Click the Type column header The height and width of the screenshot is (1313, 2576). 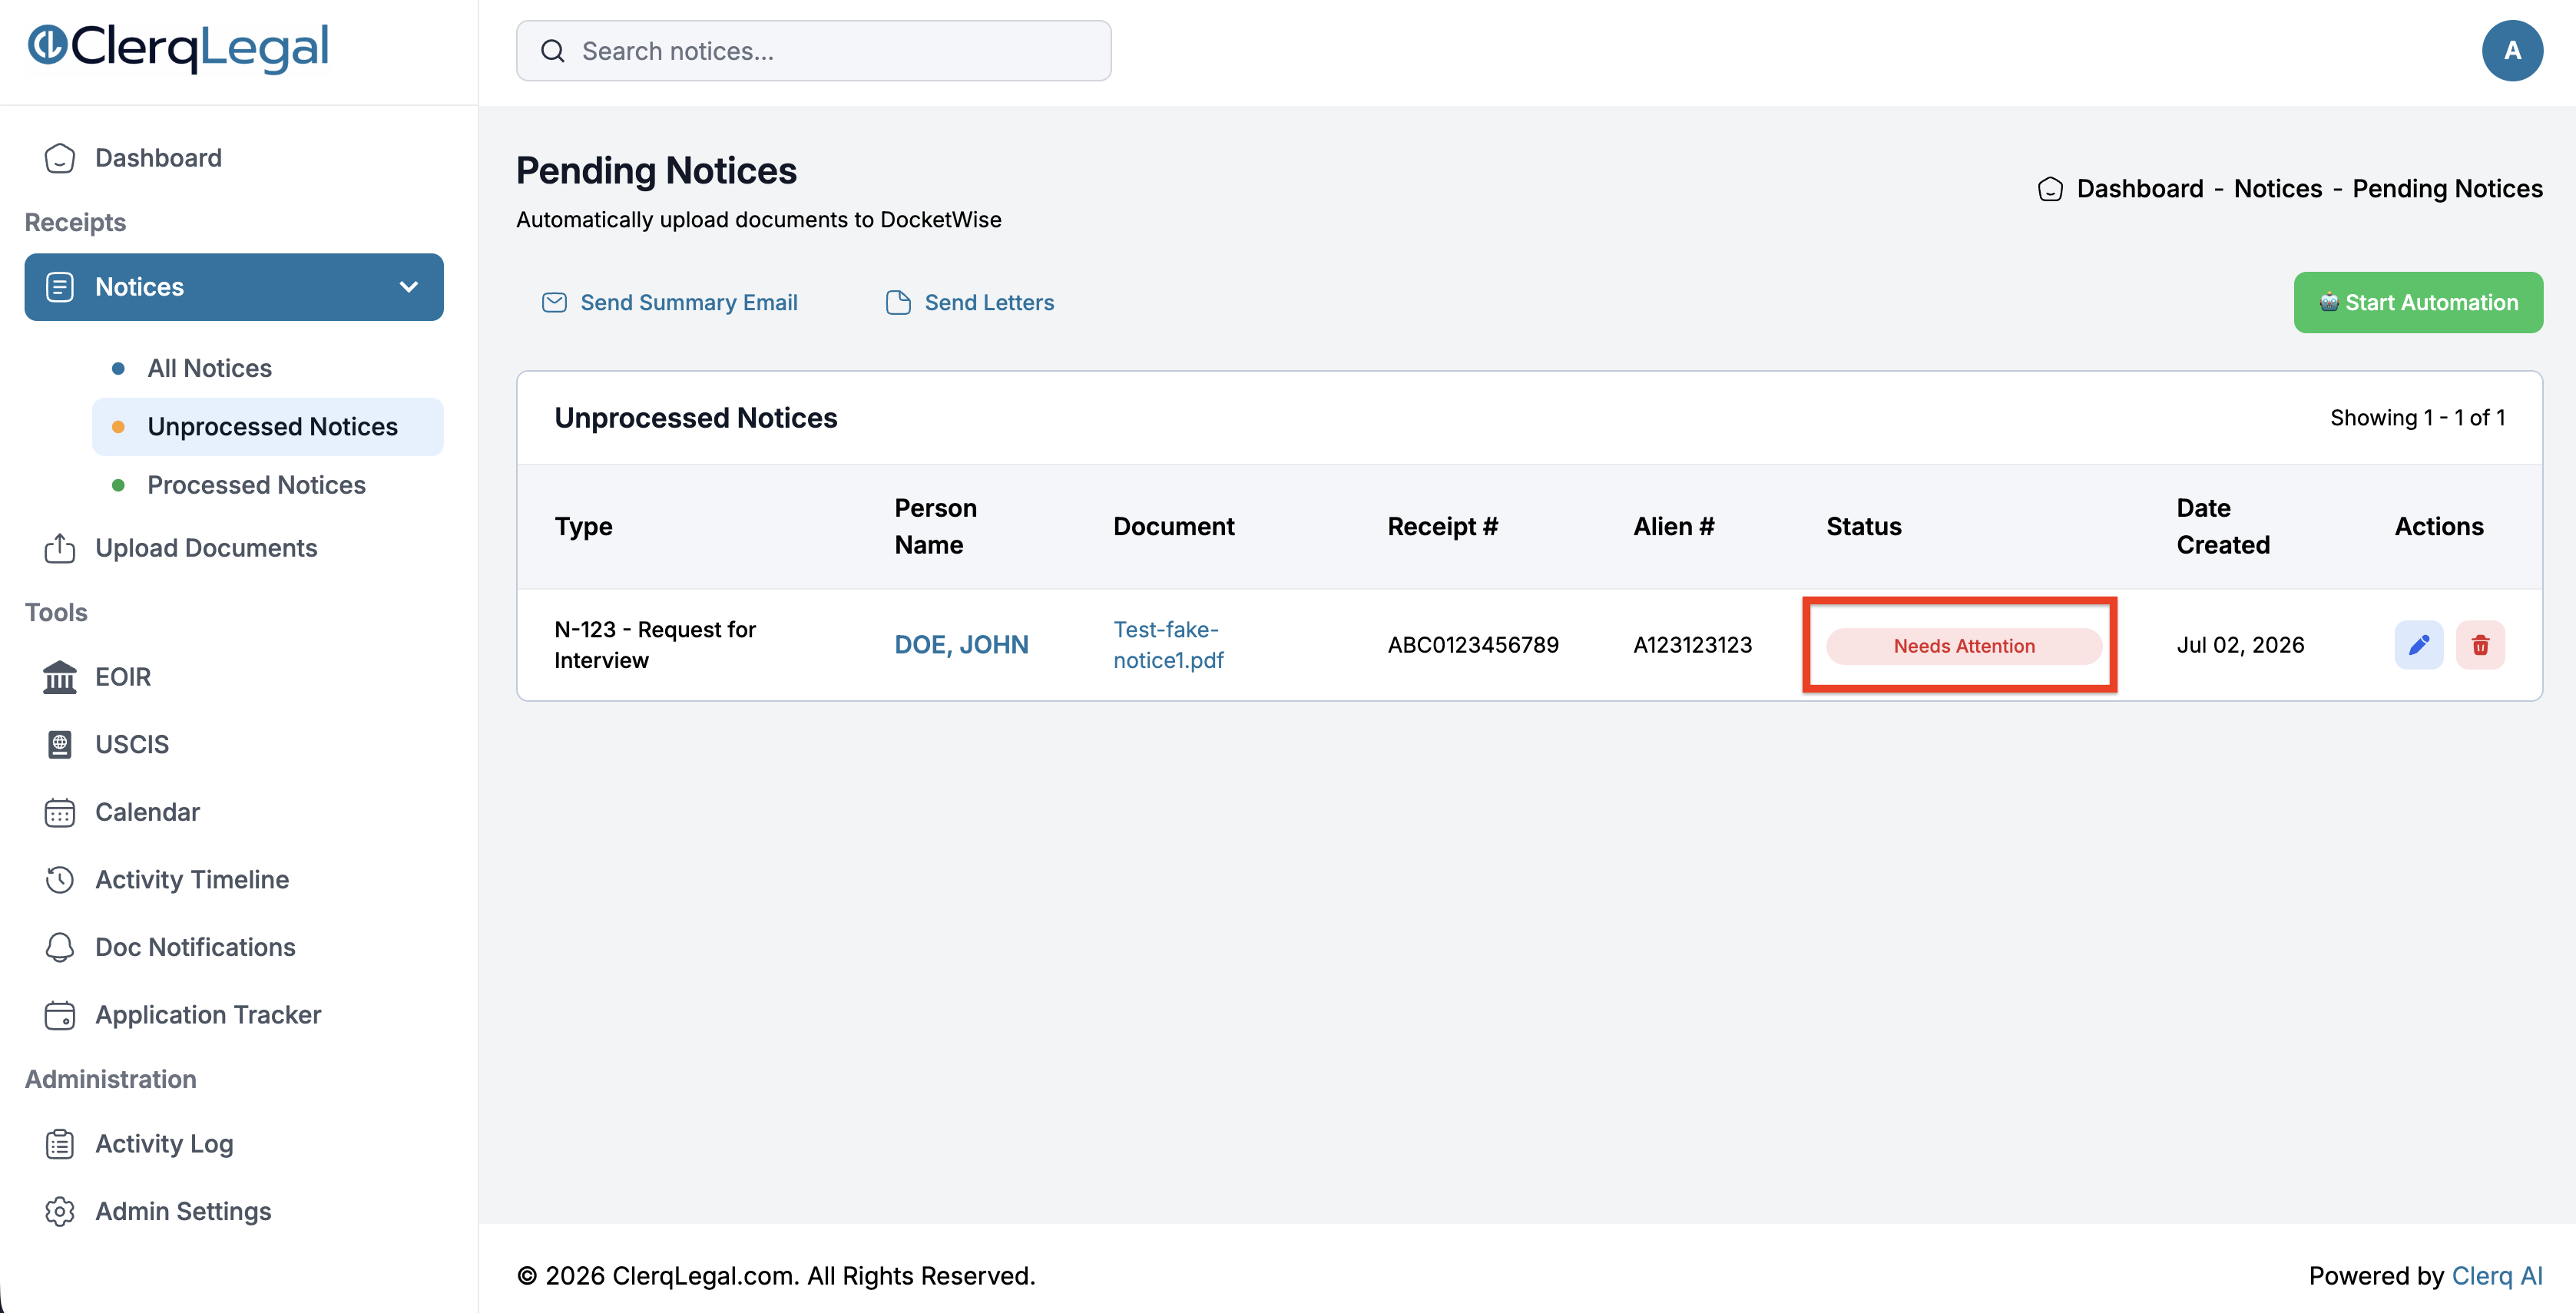click(583, 527)
